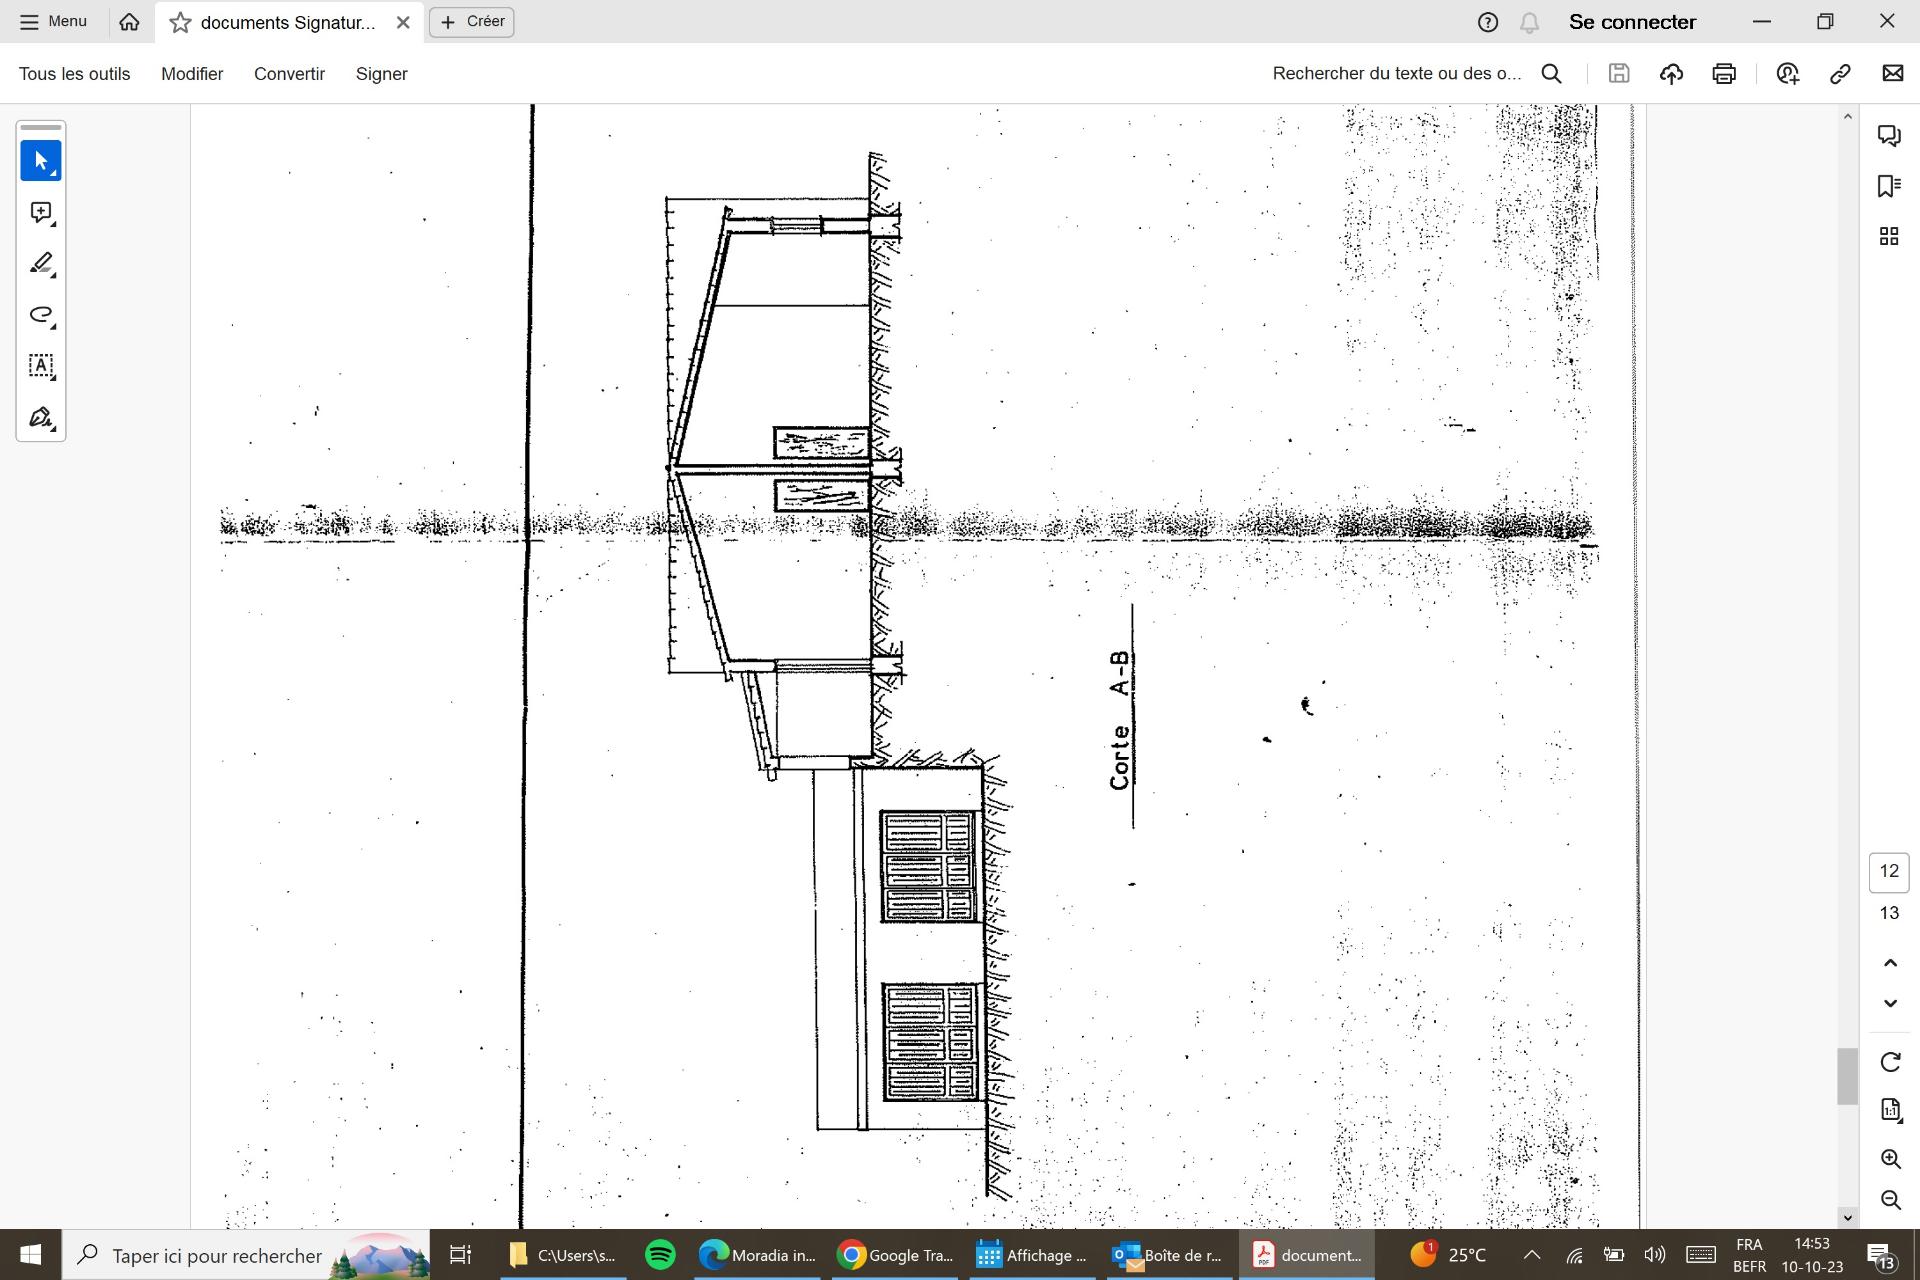
Task: Show hidden system tray icons
Action: (x=1531, y=1255)
